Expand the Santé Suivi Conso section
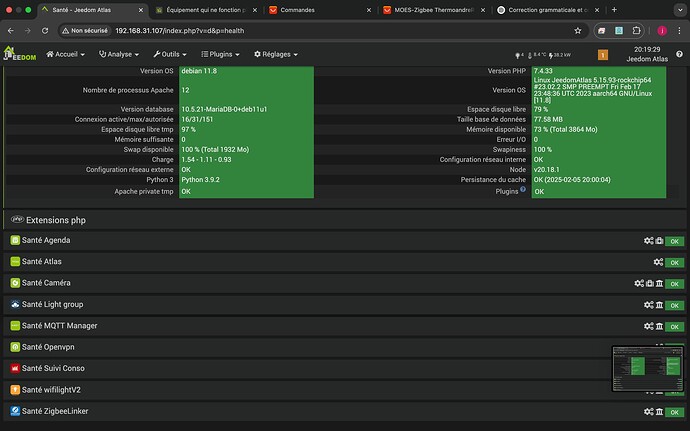 [345, 368]
